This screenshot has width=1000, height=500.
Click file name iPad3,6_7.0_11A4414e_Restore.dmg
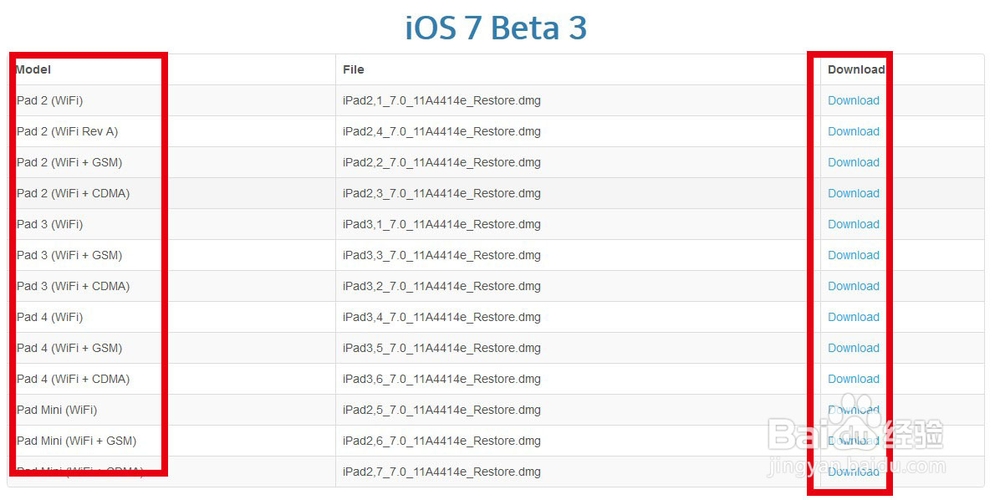[x=441, y=379]
